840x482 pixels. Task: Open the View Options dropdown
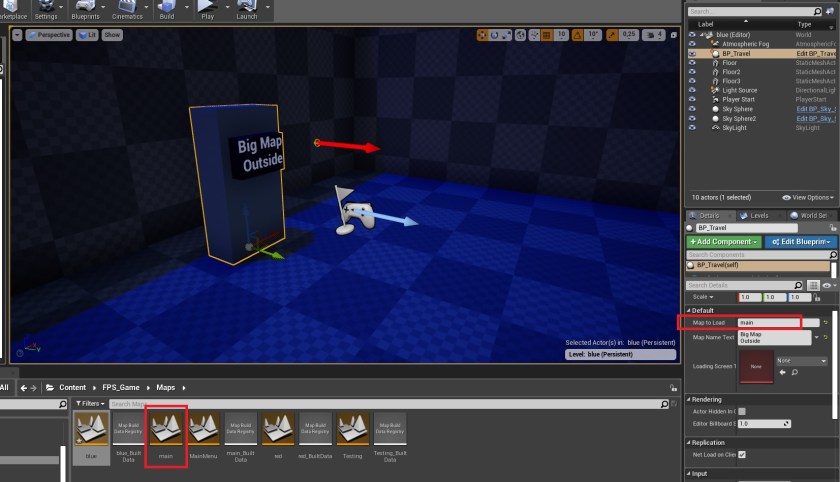[x=808, y=197]
